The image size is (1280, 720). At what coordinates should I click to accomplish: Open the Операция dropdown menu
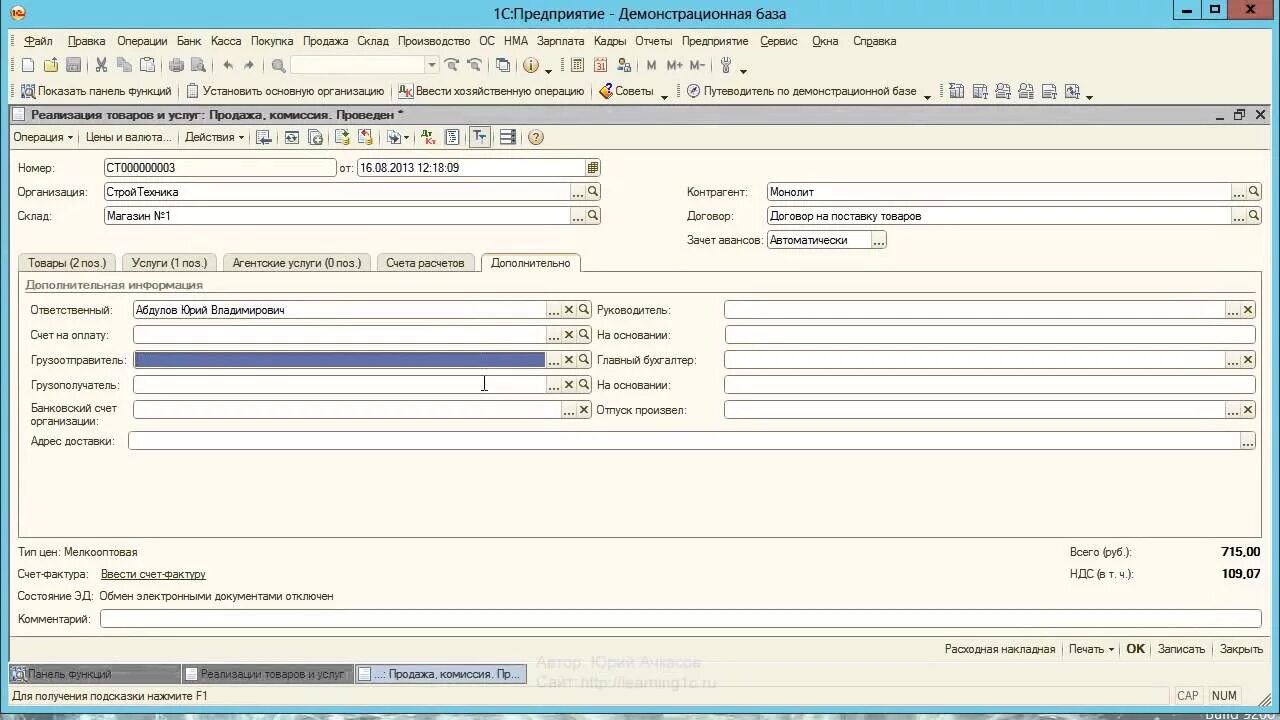(x=42, y=137)
